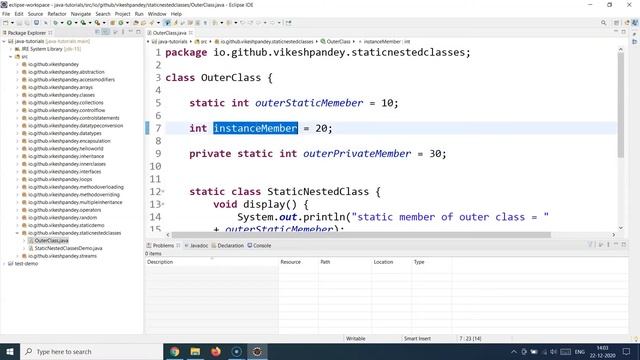Click the External Tools run icon
This screenshot has height=360, width=640.
pos(97,23)
